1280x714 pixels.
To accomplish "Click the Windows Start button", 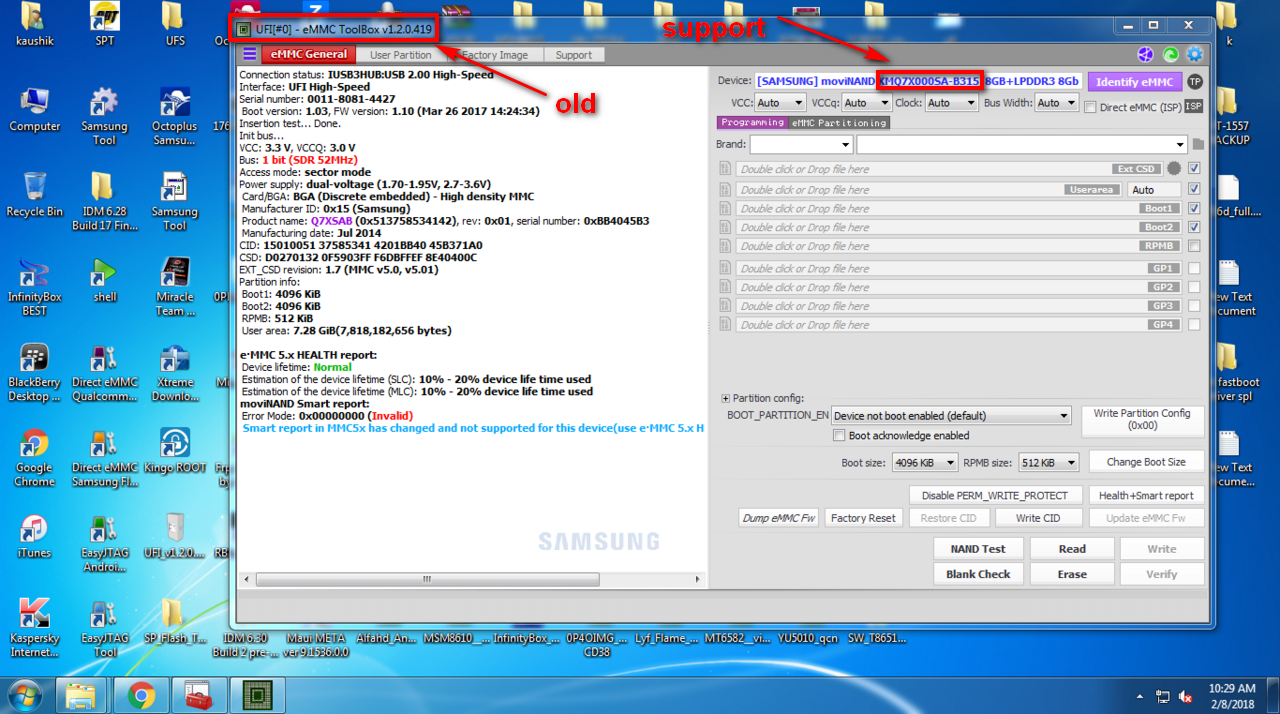I will tap(24, 694).
